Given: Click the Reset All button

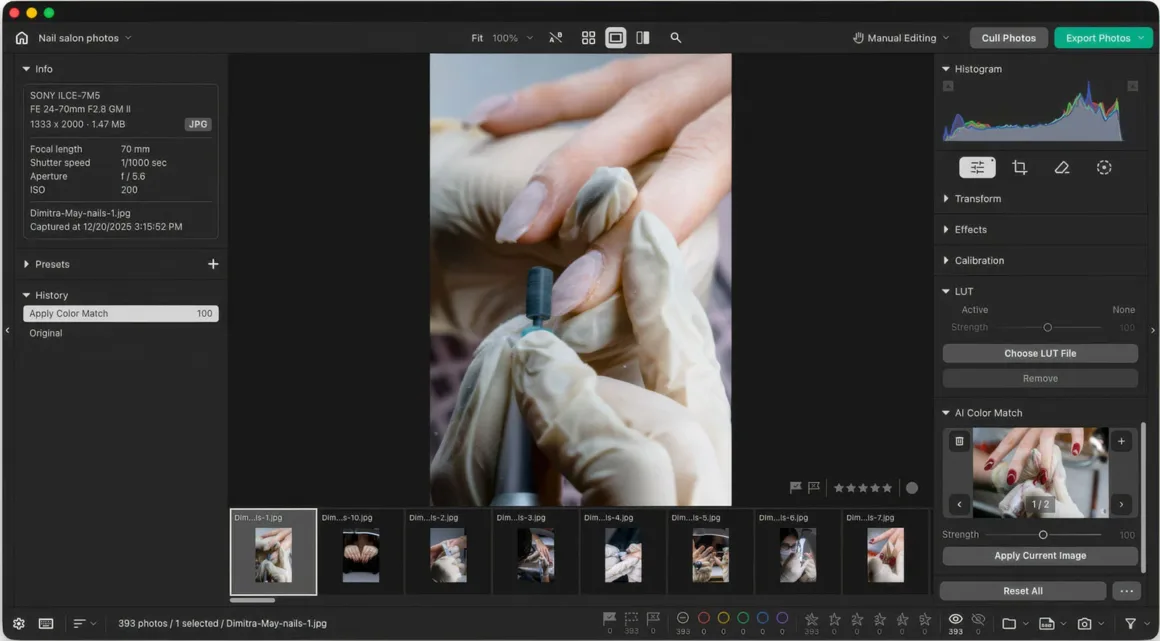Looking at the screenshot, I should coord(1023,591).
